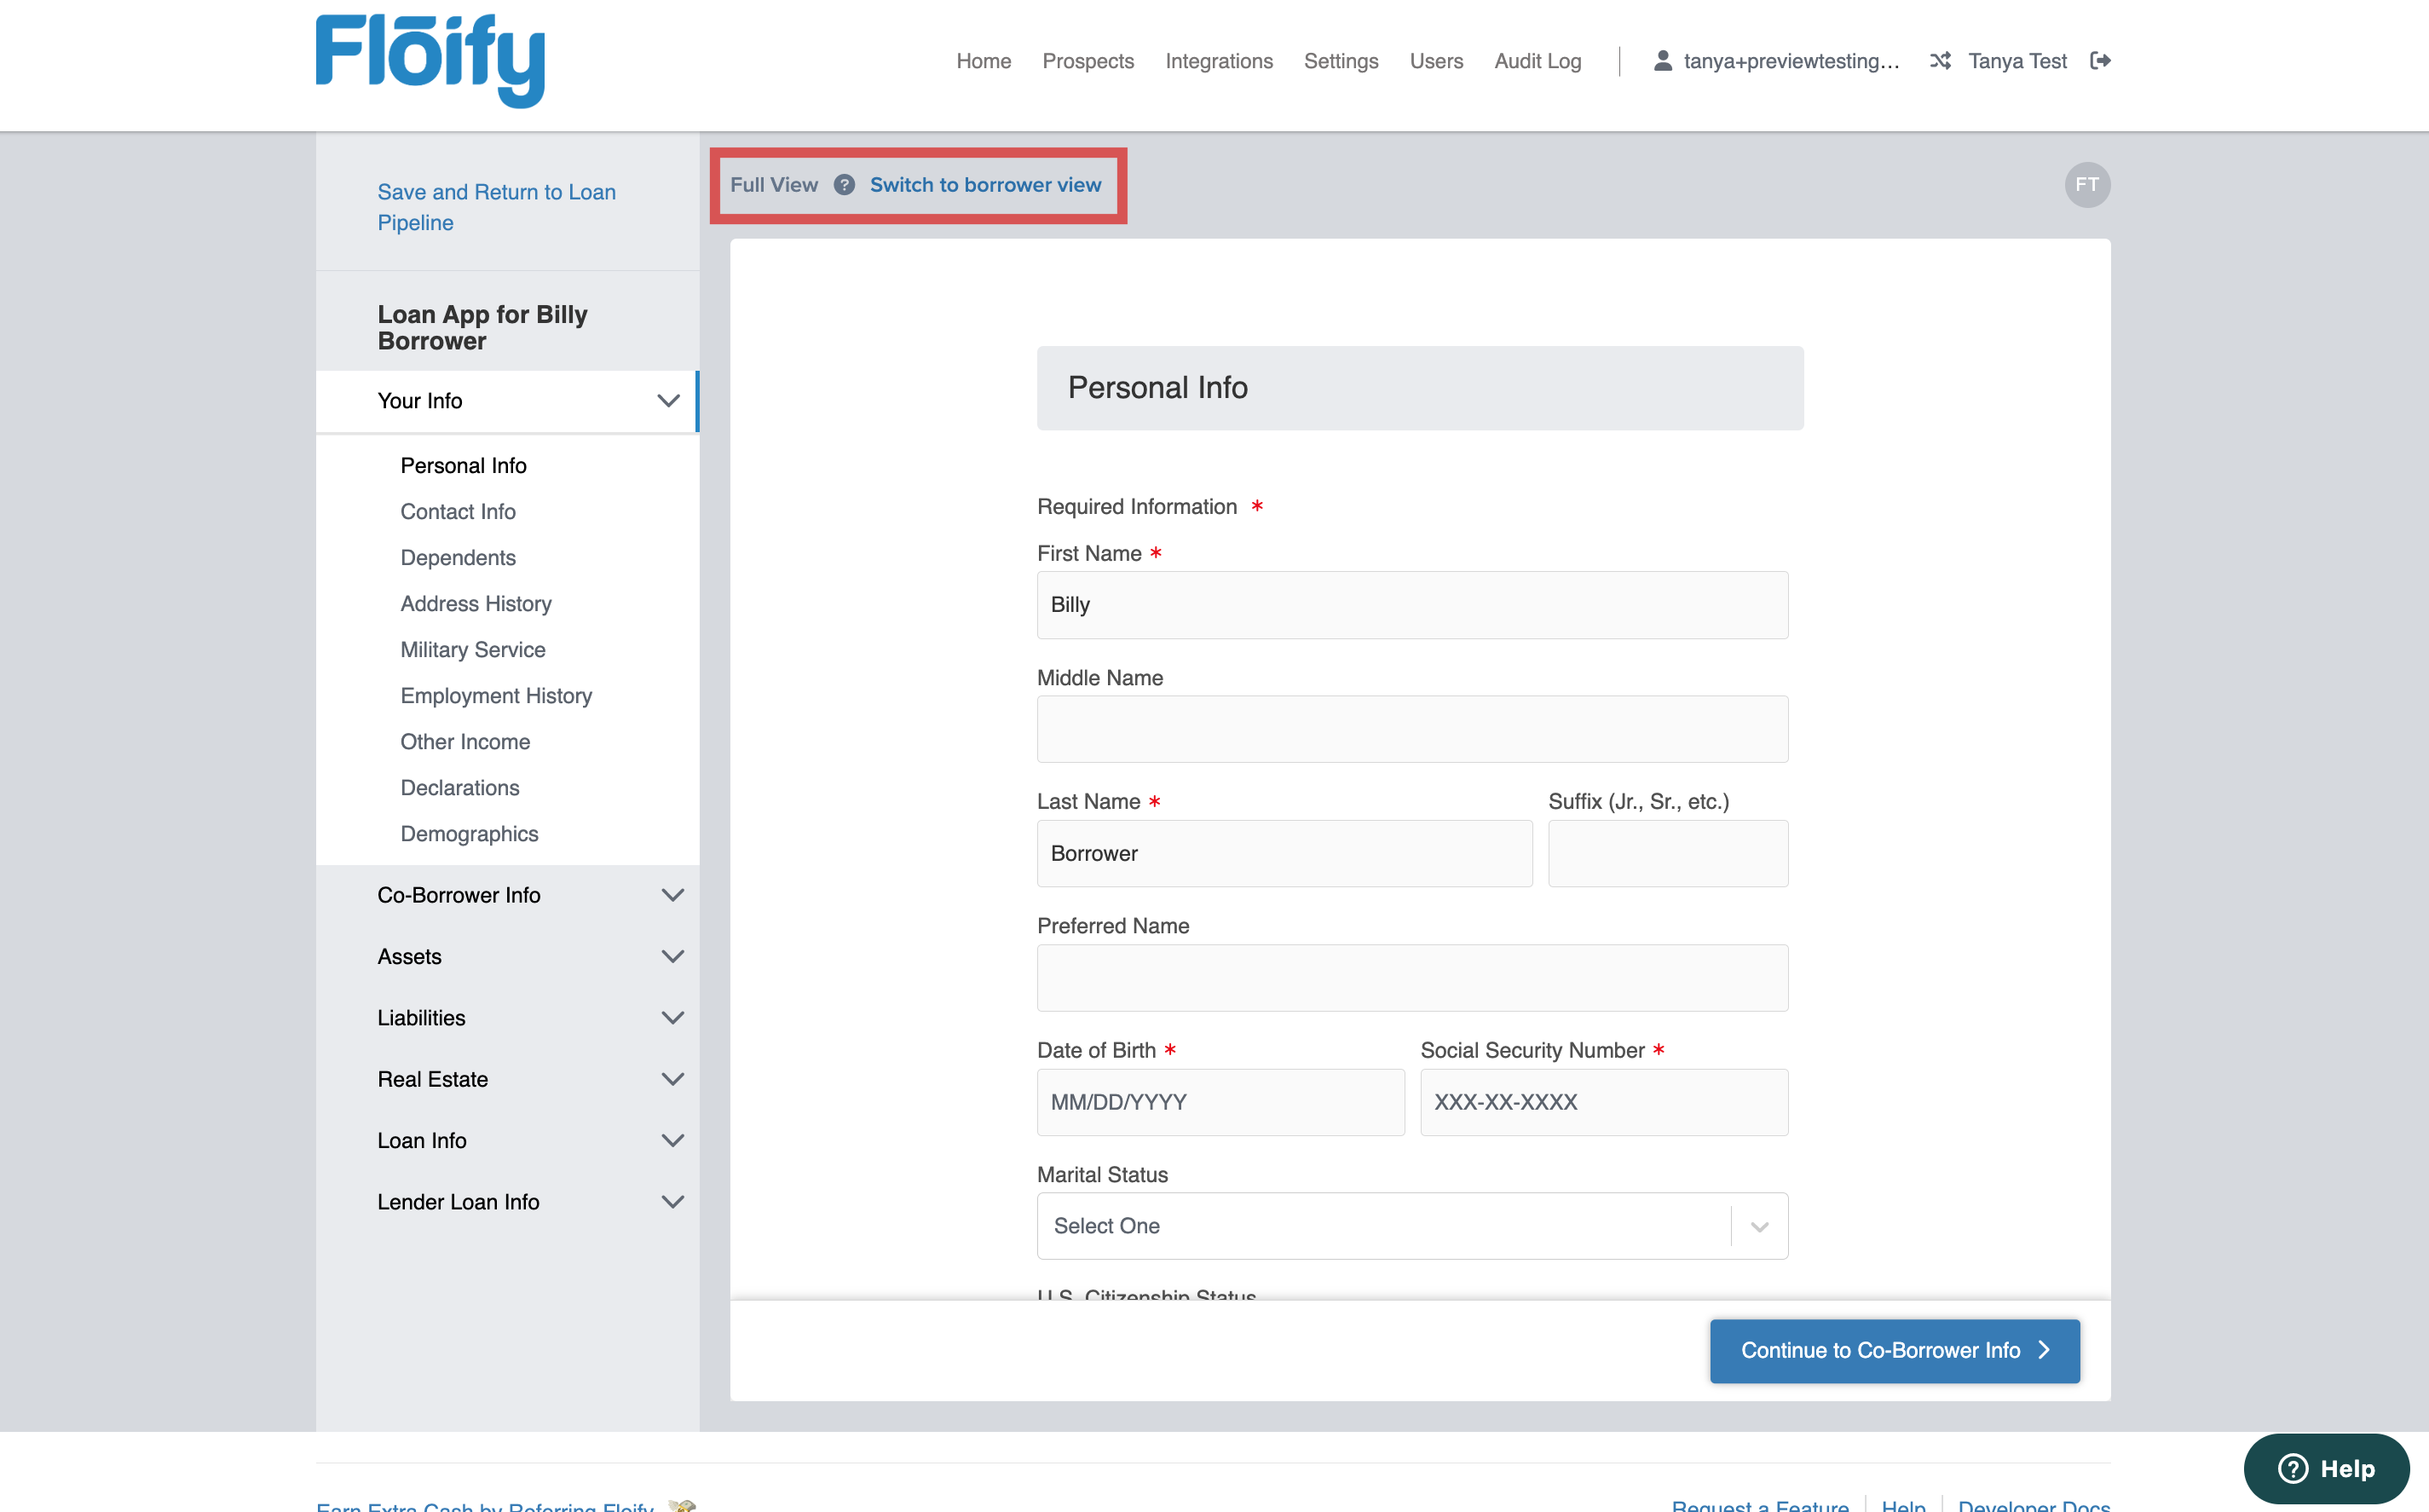This screenshot has width=2429, height=1512.
Task: Click the shuffle switch-user icon
Action: coord(1940,61)
